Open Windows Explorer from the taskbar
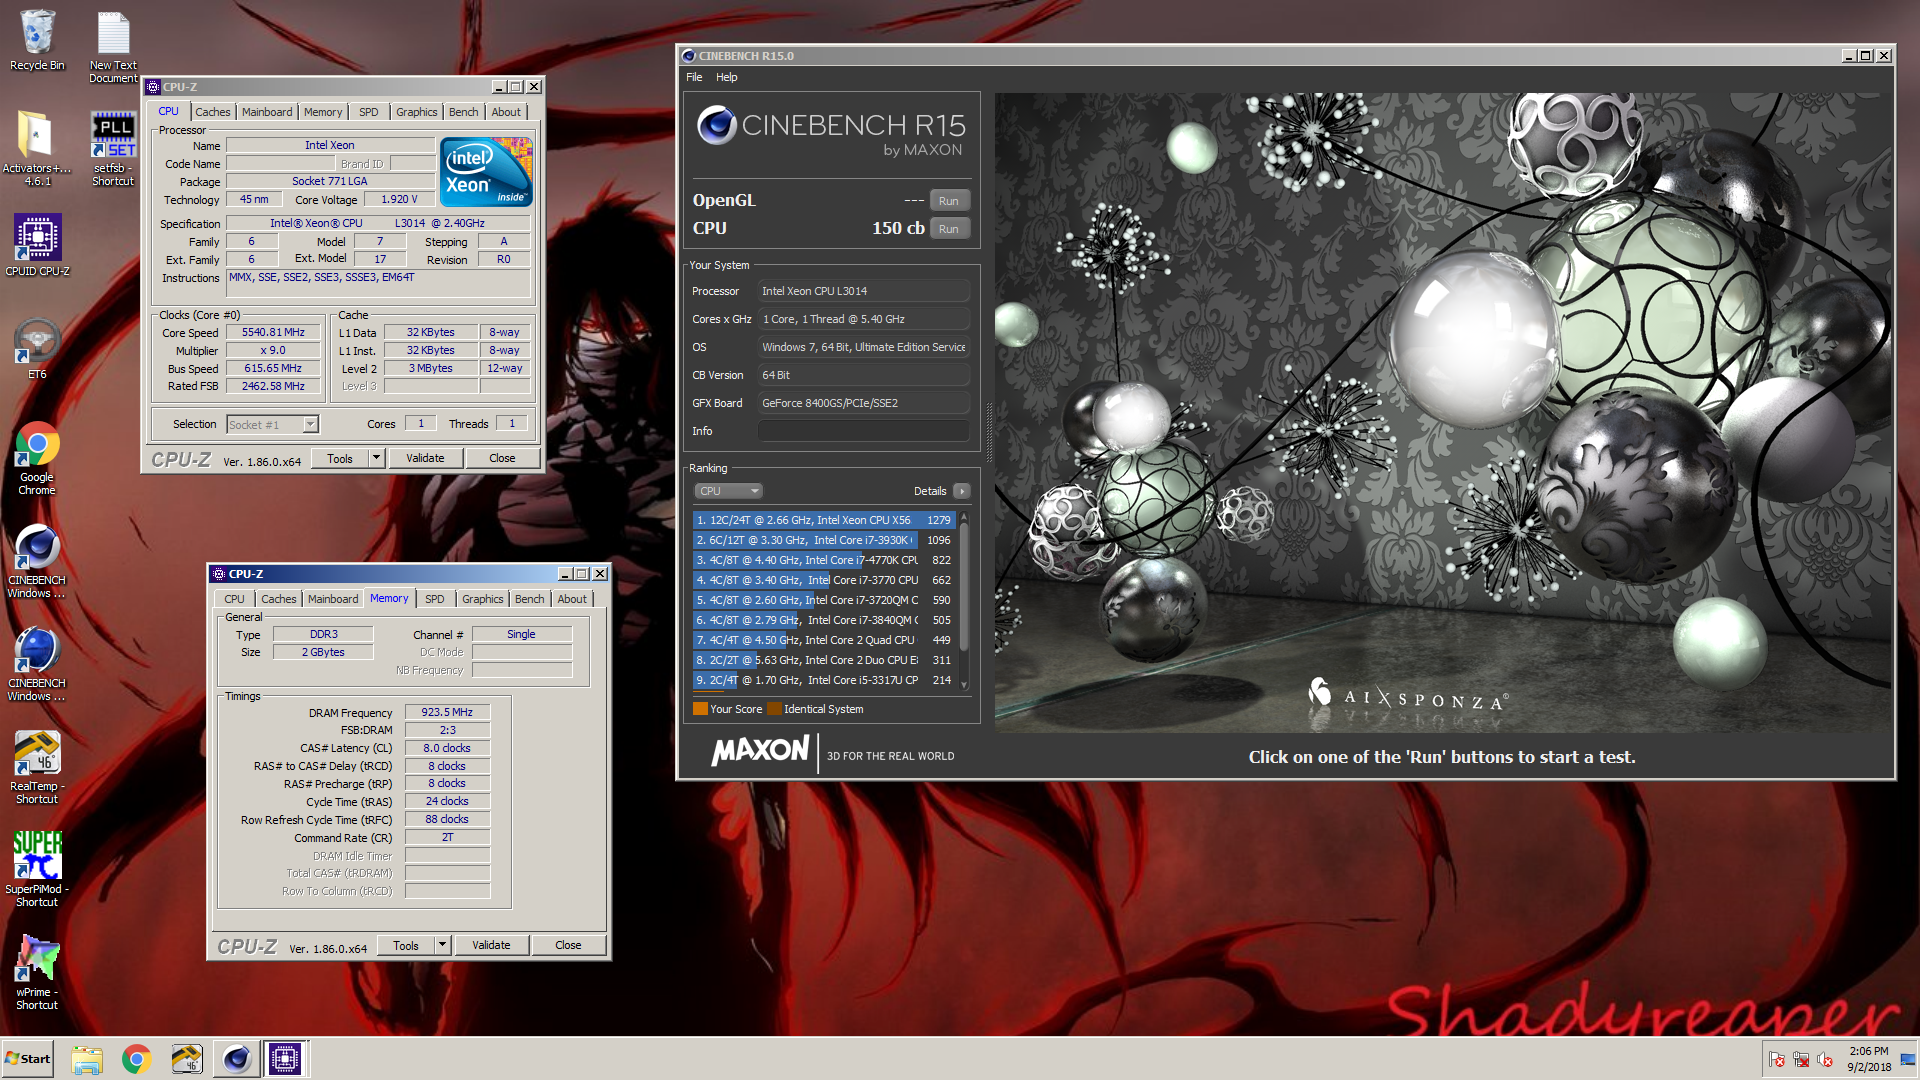 pyautogui.click(x=87, y=1059)
